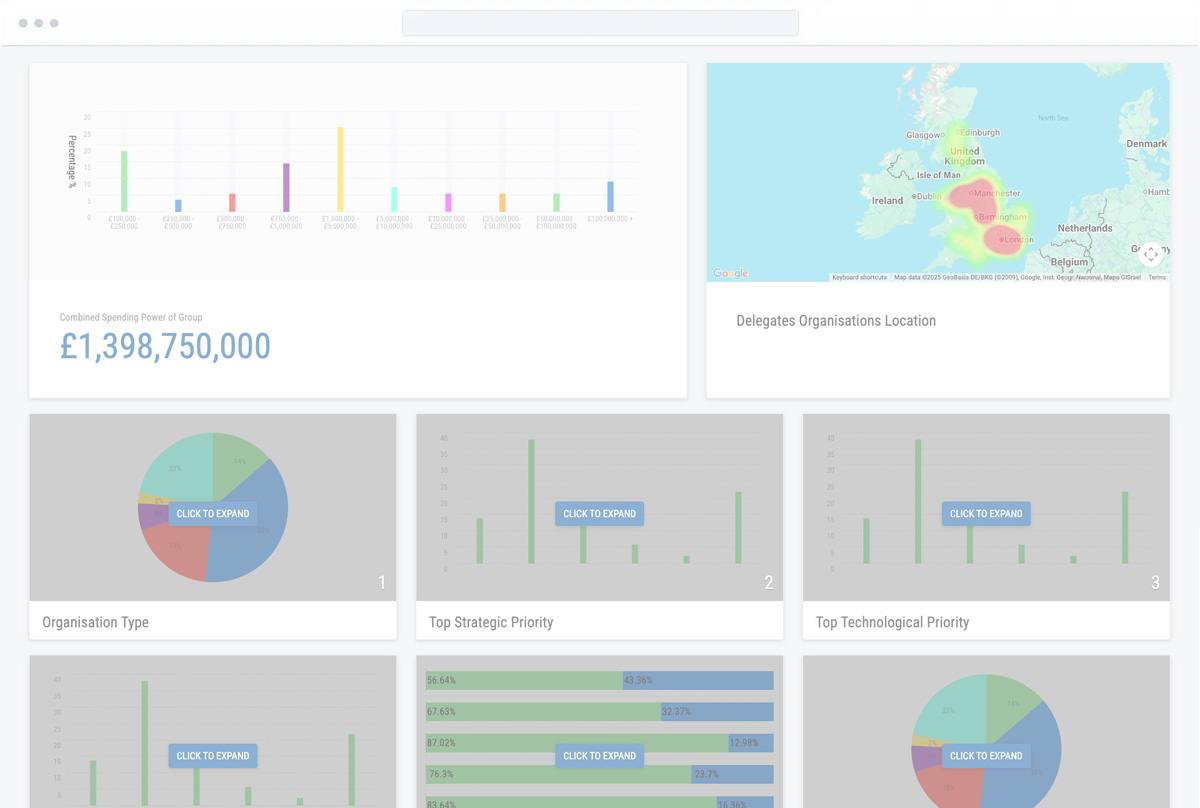Click the Google logo on the map

pyautogui.click(x=730, y=274)
